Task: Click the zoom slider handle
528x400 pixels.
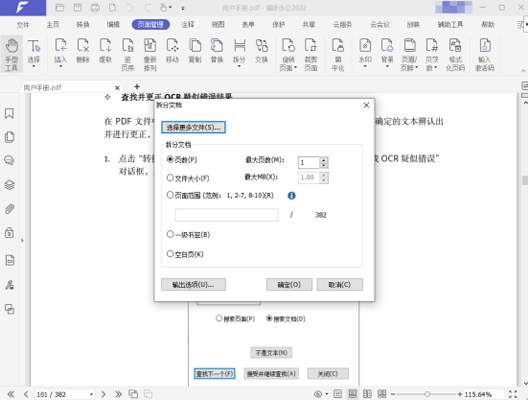Action: point(427,394)
